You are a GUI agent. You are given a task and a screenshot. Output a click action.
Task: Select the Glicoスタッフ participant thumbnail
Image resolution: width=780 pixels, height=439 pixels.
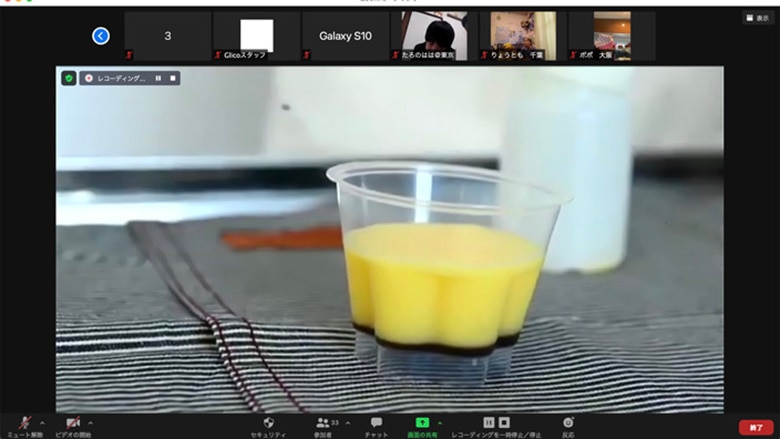click(x=256, y=36)
